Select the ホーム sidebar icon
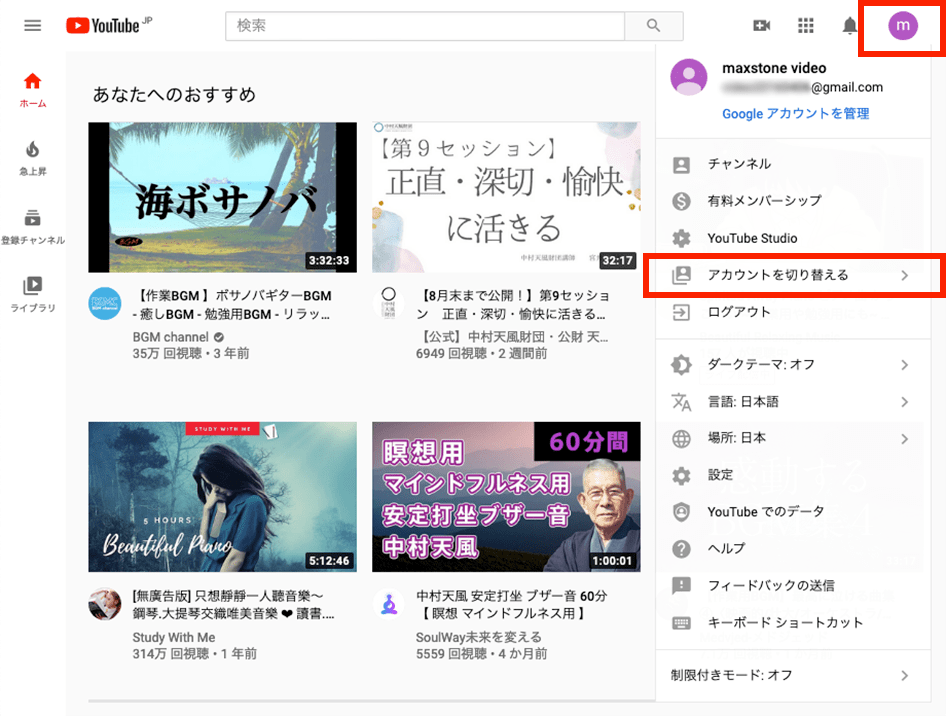This screenshot has height=716, width=946. 33,88
